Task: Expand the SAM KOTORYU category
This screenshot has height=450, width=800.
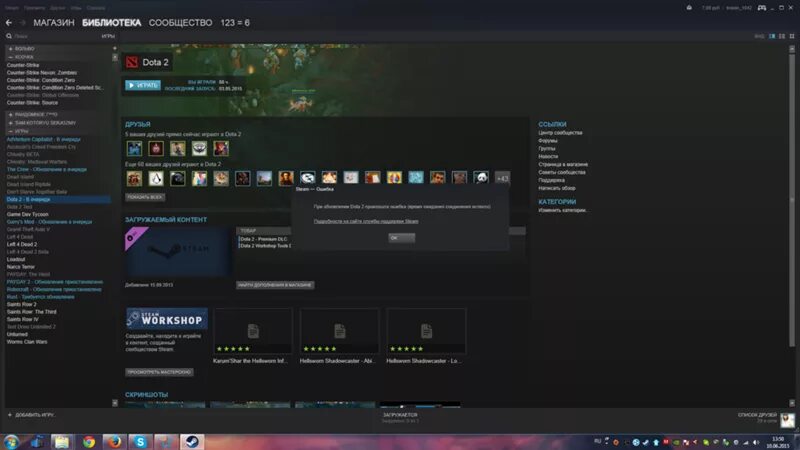Action: [10, 123]
